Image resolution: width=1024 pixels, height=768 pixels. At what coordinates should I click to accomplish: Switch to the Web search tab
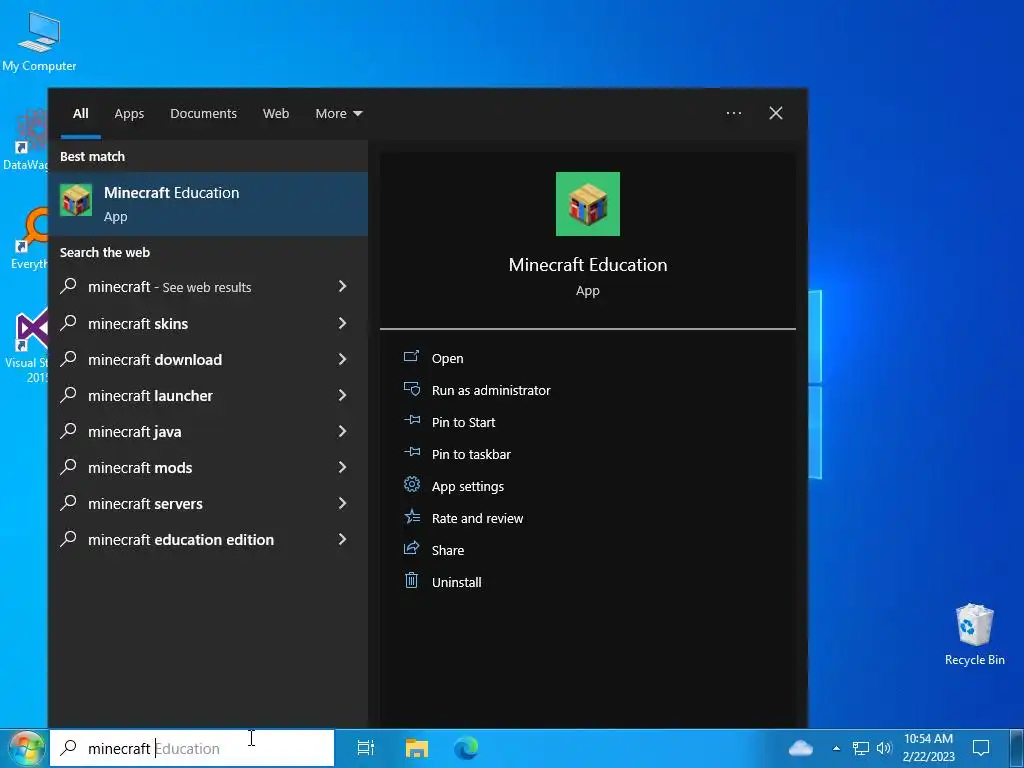point(276,114)
